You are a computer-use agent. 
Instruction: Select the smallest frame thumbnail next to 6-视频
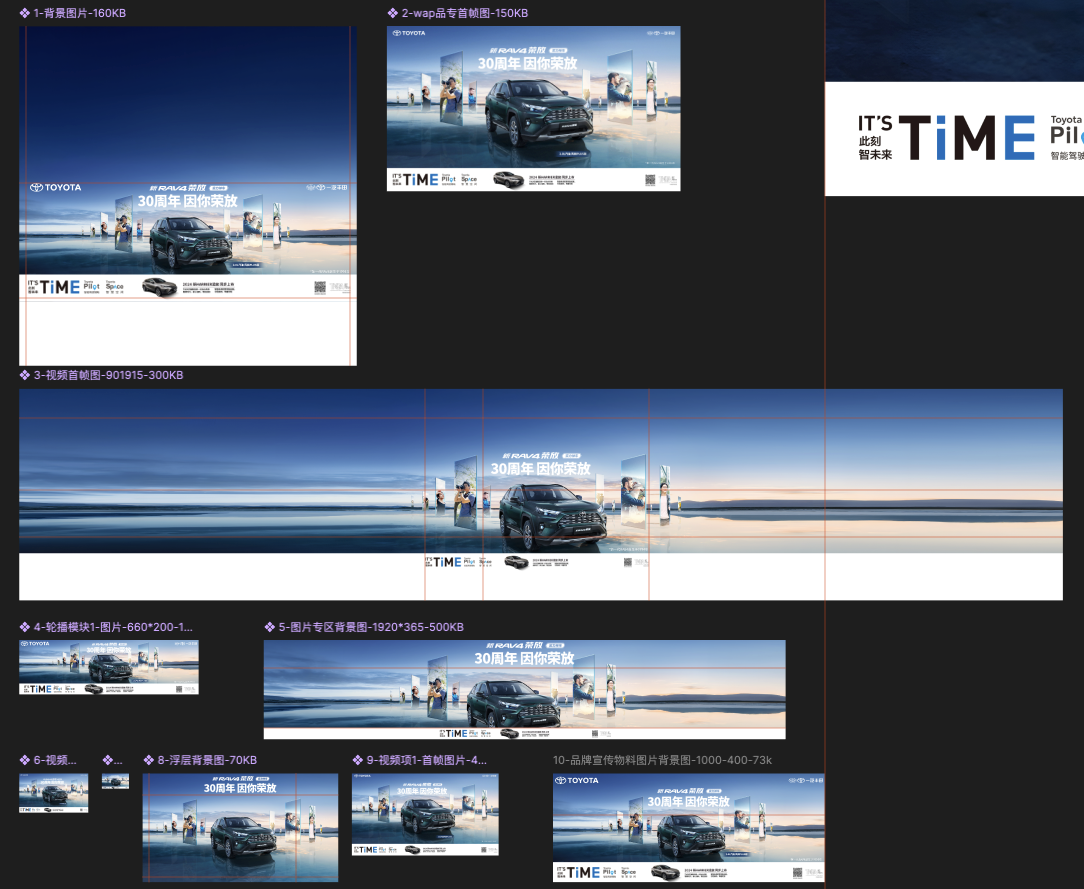pos(115,781)
